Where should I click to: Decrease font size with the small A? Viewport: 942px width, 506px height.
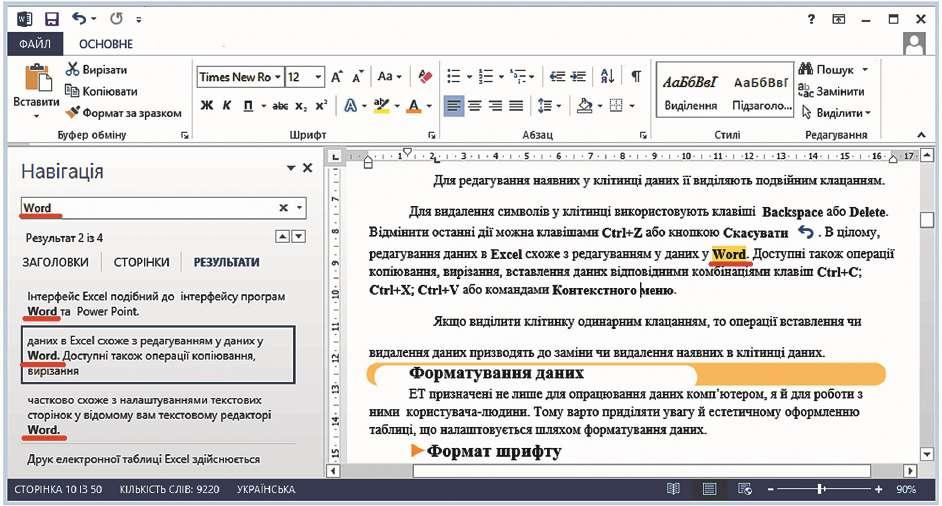point(358,77)
